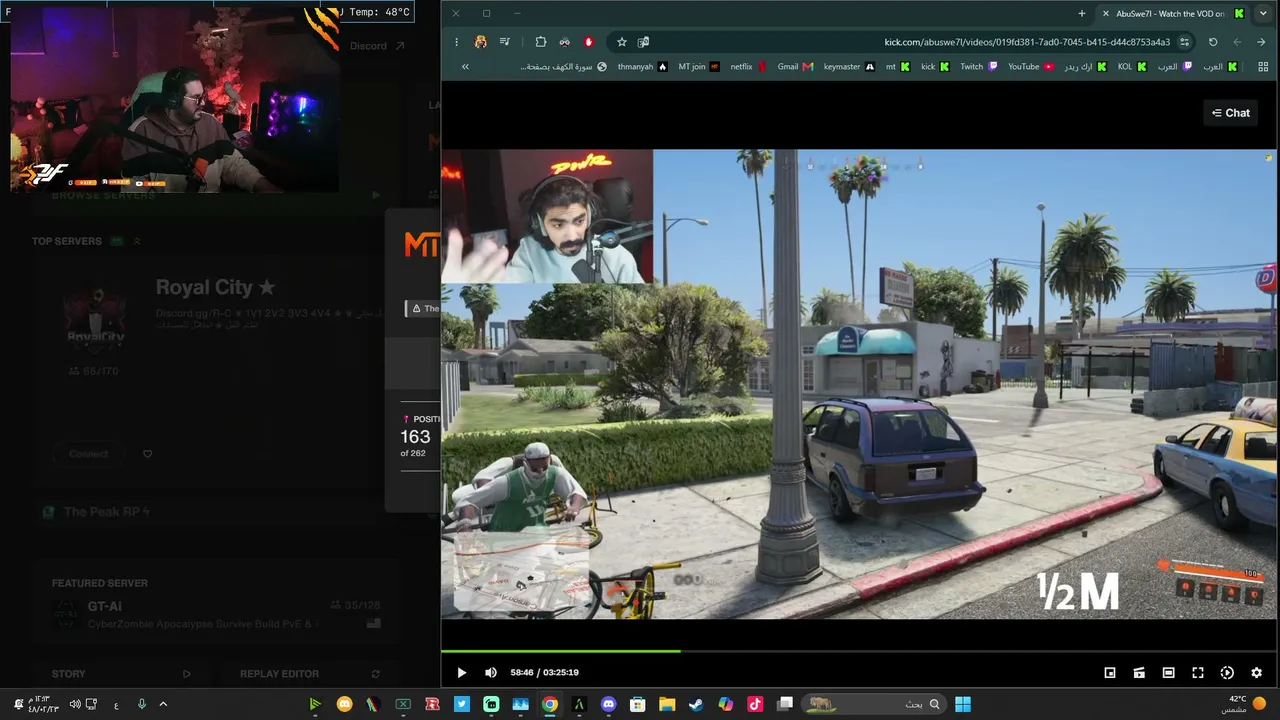Viewport: 1280px width, 720px height.
Task: Play the Kick VOD video
Action: coord(461,673)
